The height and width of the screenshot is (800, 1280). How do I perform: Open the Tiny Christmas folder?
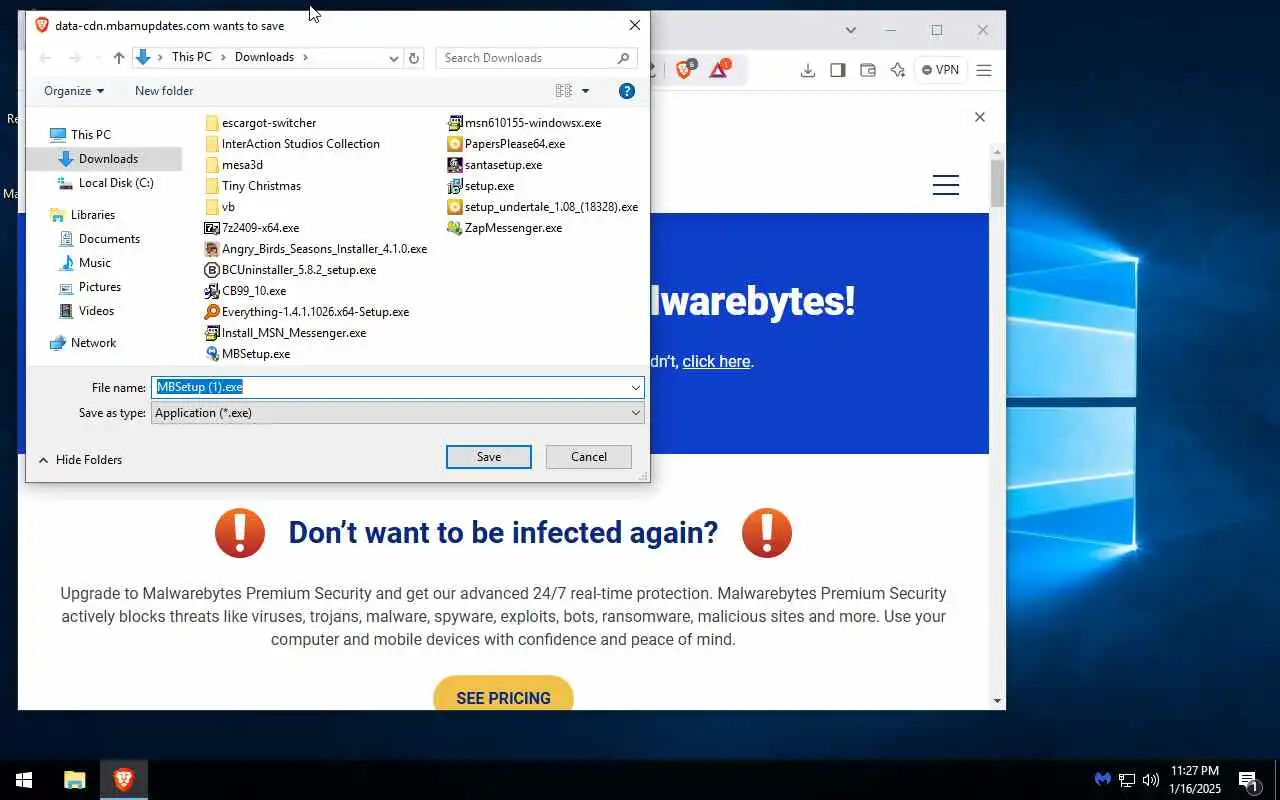point(253,186)
